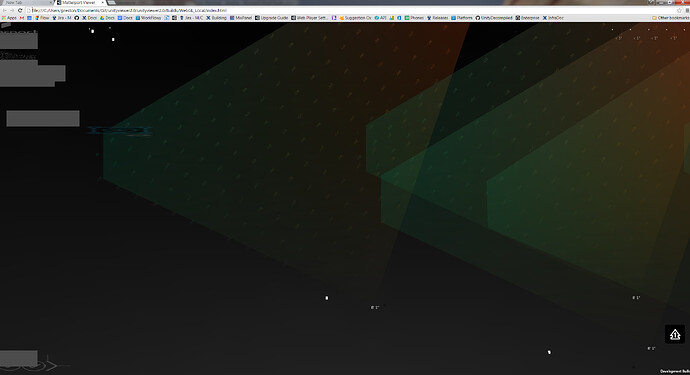Open the API bookmark
Screen dimensions: 690x375
(x=381, y=18)
